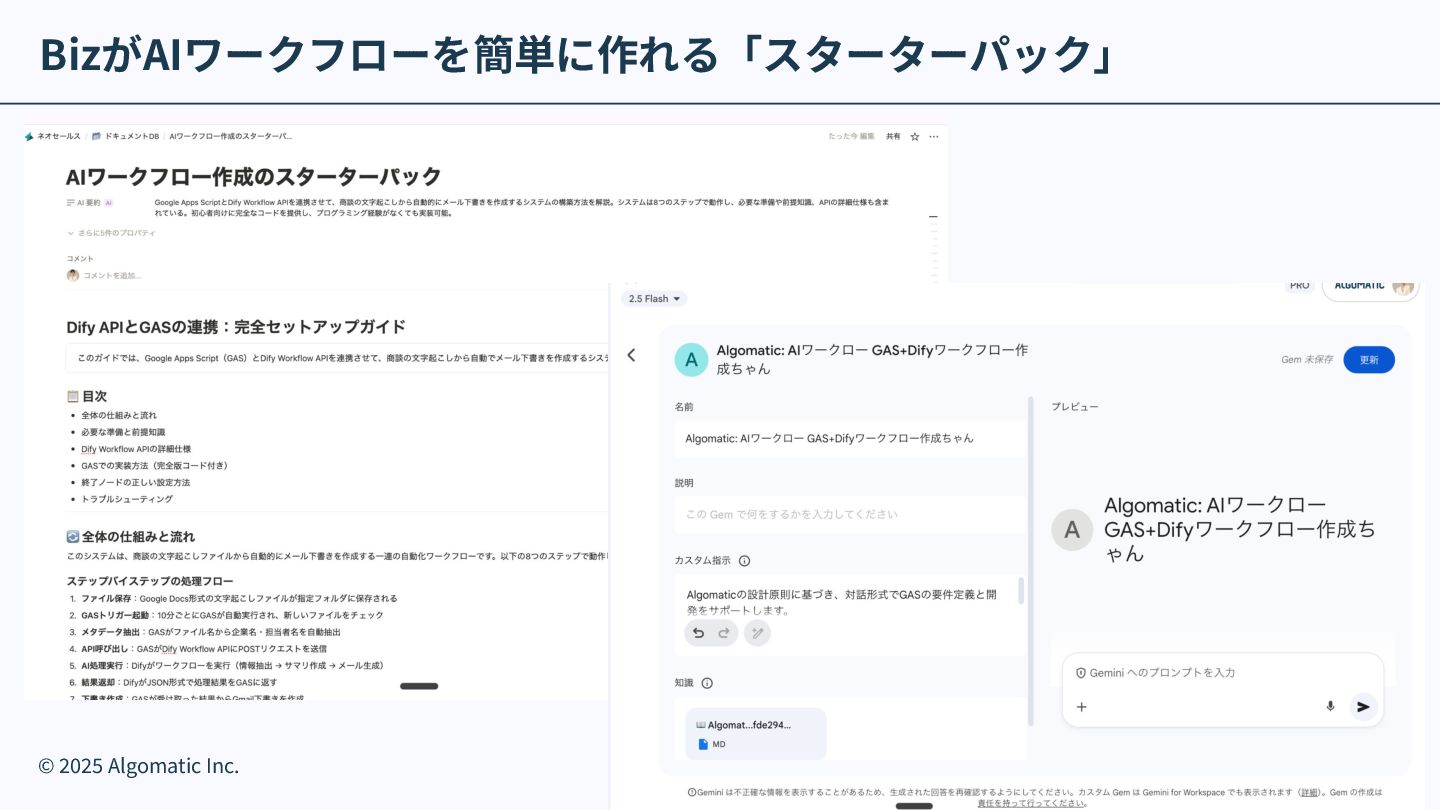The image size is (1440, 810).
Task: Click the teal A Gem avatar icon
Action: [692, 360]
